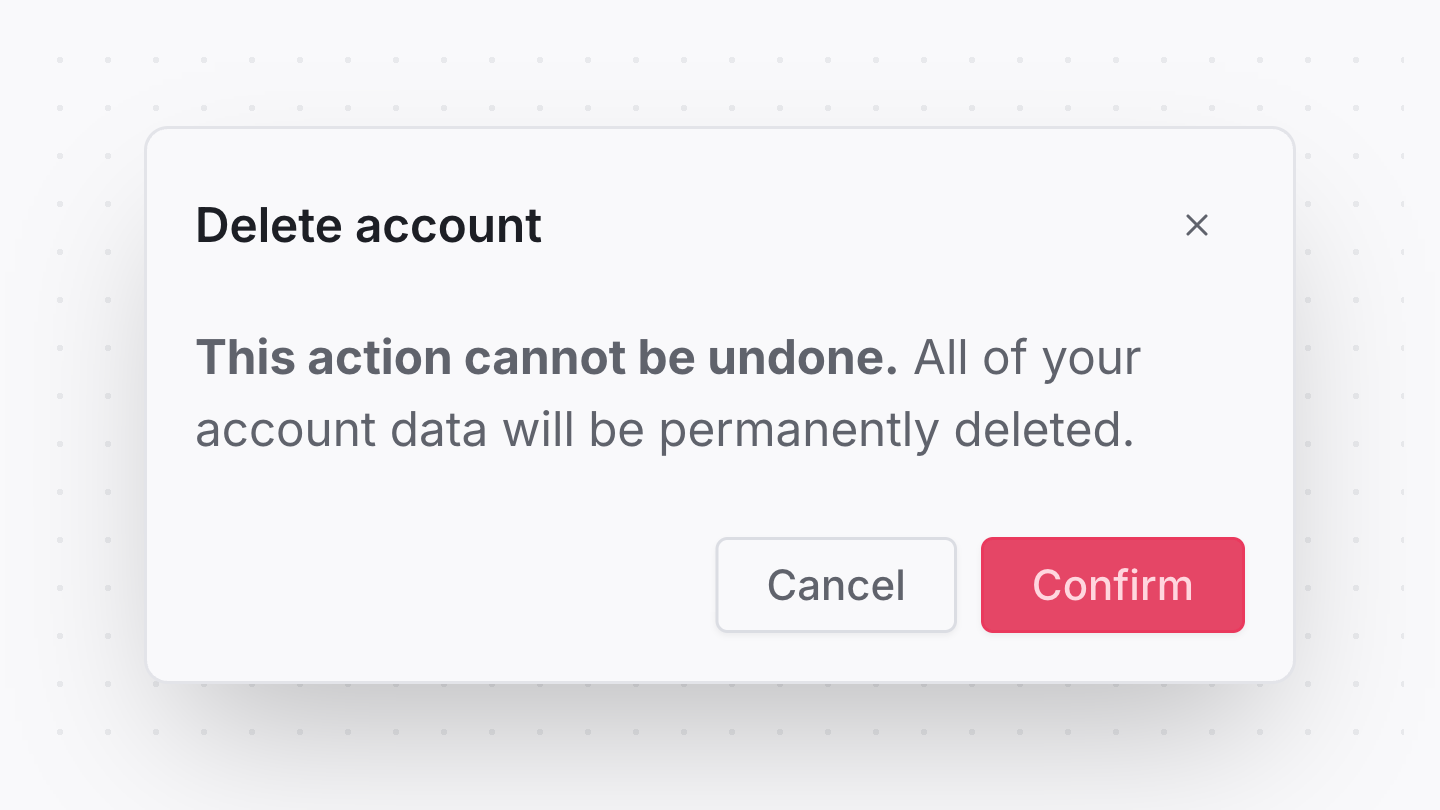Click "account" in the message body's second line
The image size is (1440, 810).
(285, 430)
